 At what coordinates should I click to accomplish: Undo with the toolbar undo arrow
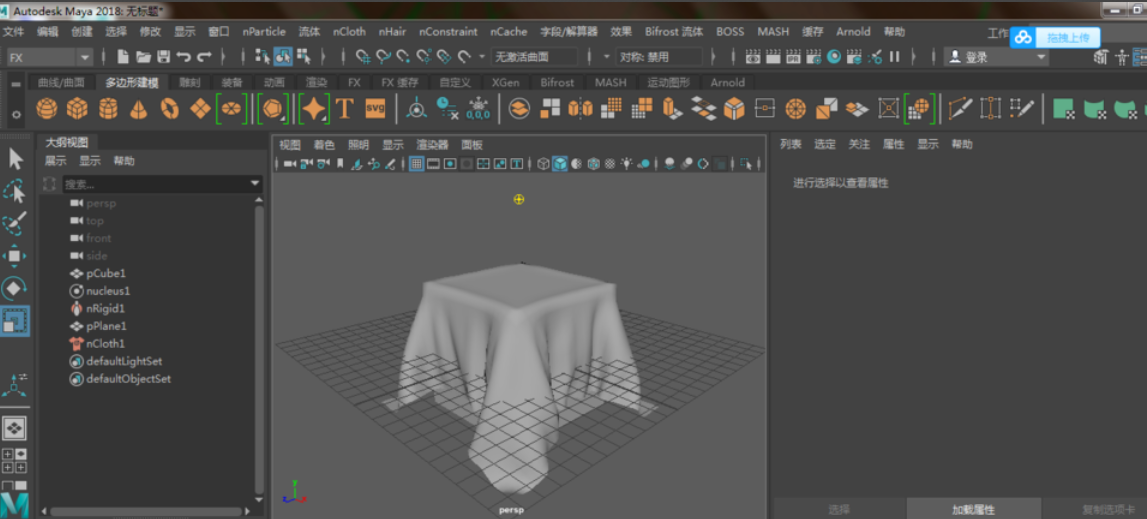(184, 56)
